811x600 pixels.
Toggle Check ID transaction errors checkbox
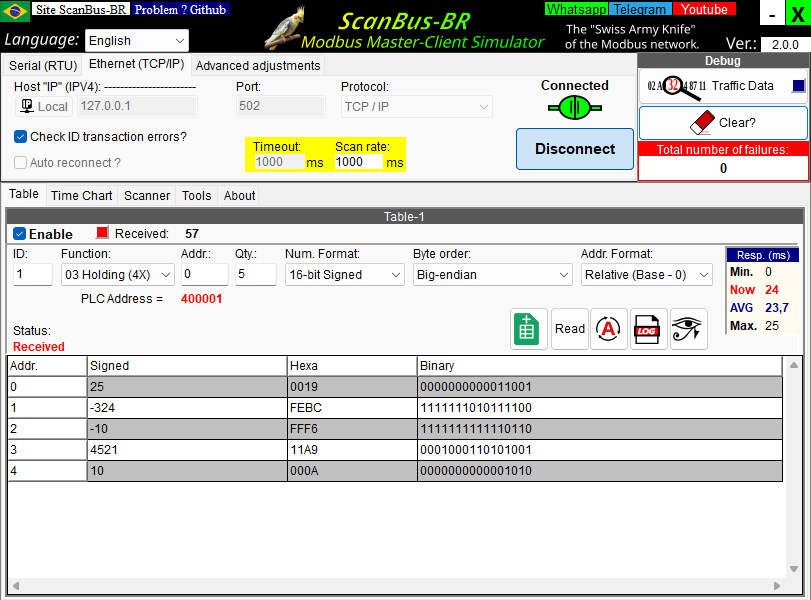pyautogui.click(x=20, y=137)
